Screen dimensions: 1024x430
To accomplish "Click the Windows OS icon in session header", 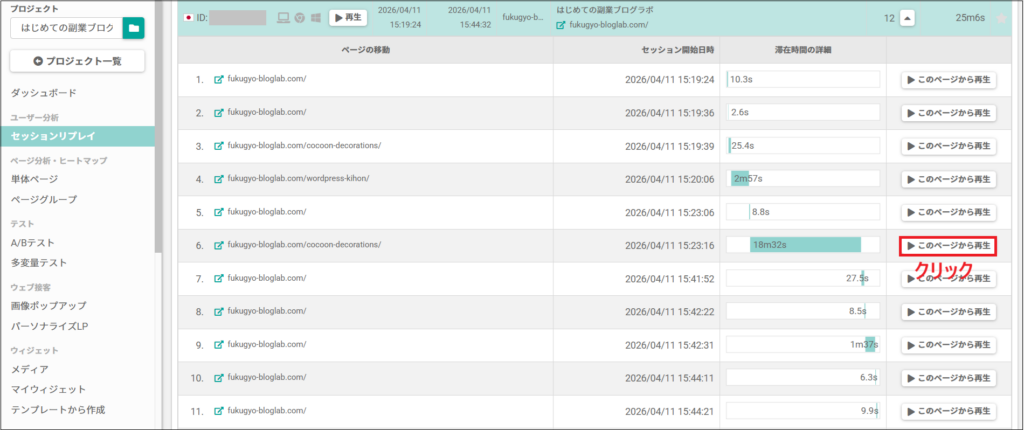I will pyautogui.click(x=315, y=18).
